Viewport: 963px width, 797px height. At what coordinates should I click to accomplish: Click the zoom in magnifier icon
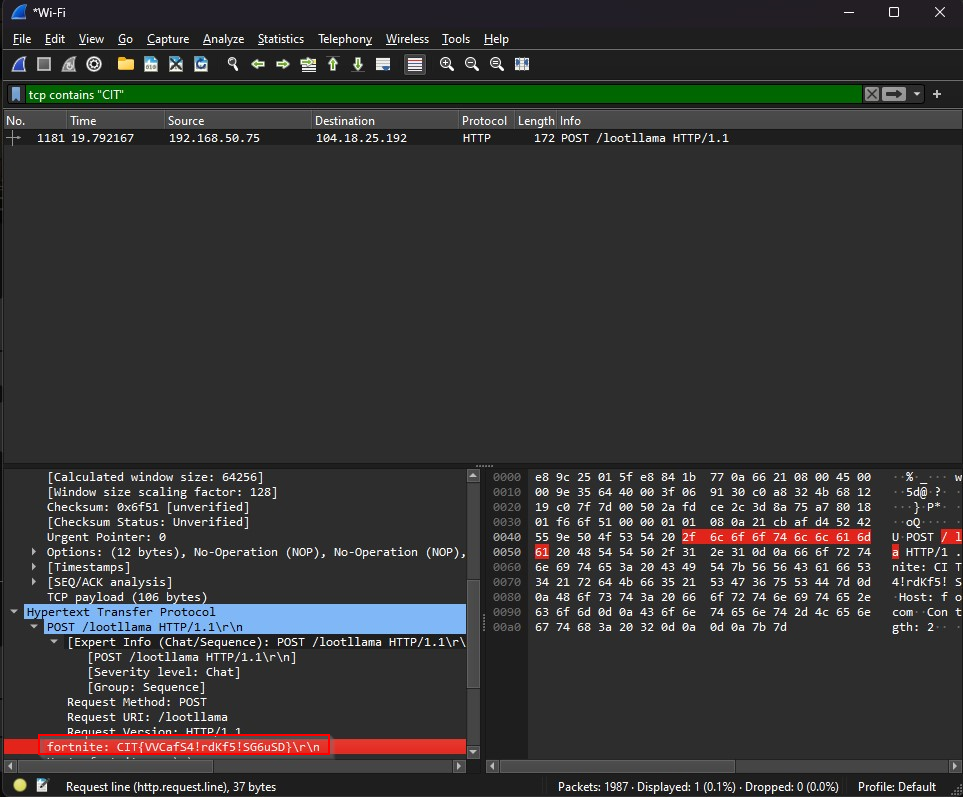click(446, 64)
